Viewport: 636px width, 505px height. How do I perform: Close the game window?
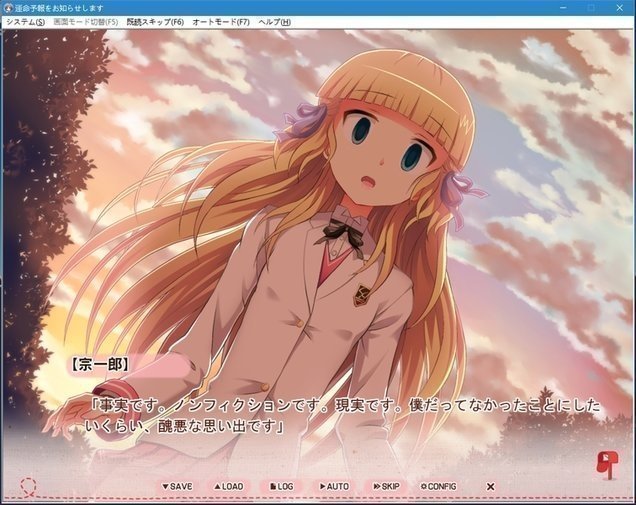point(620,8)
